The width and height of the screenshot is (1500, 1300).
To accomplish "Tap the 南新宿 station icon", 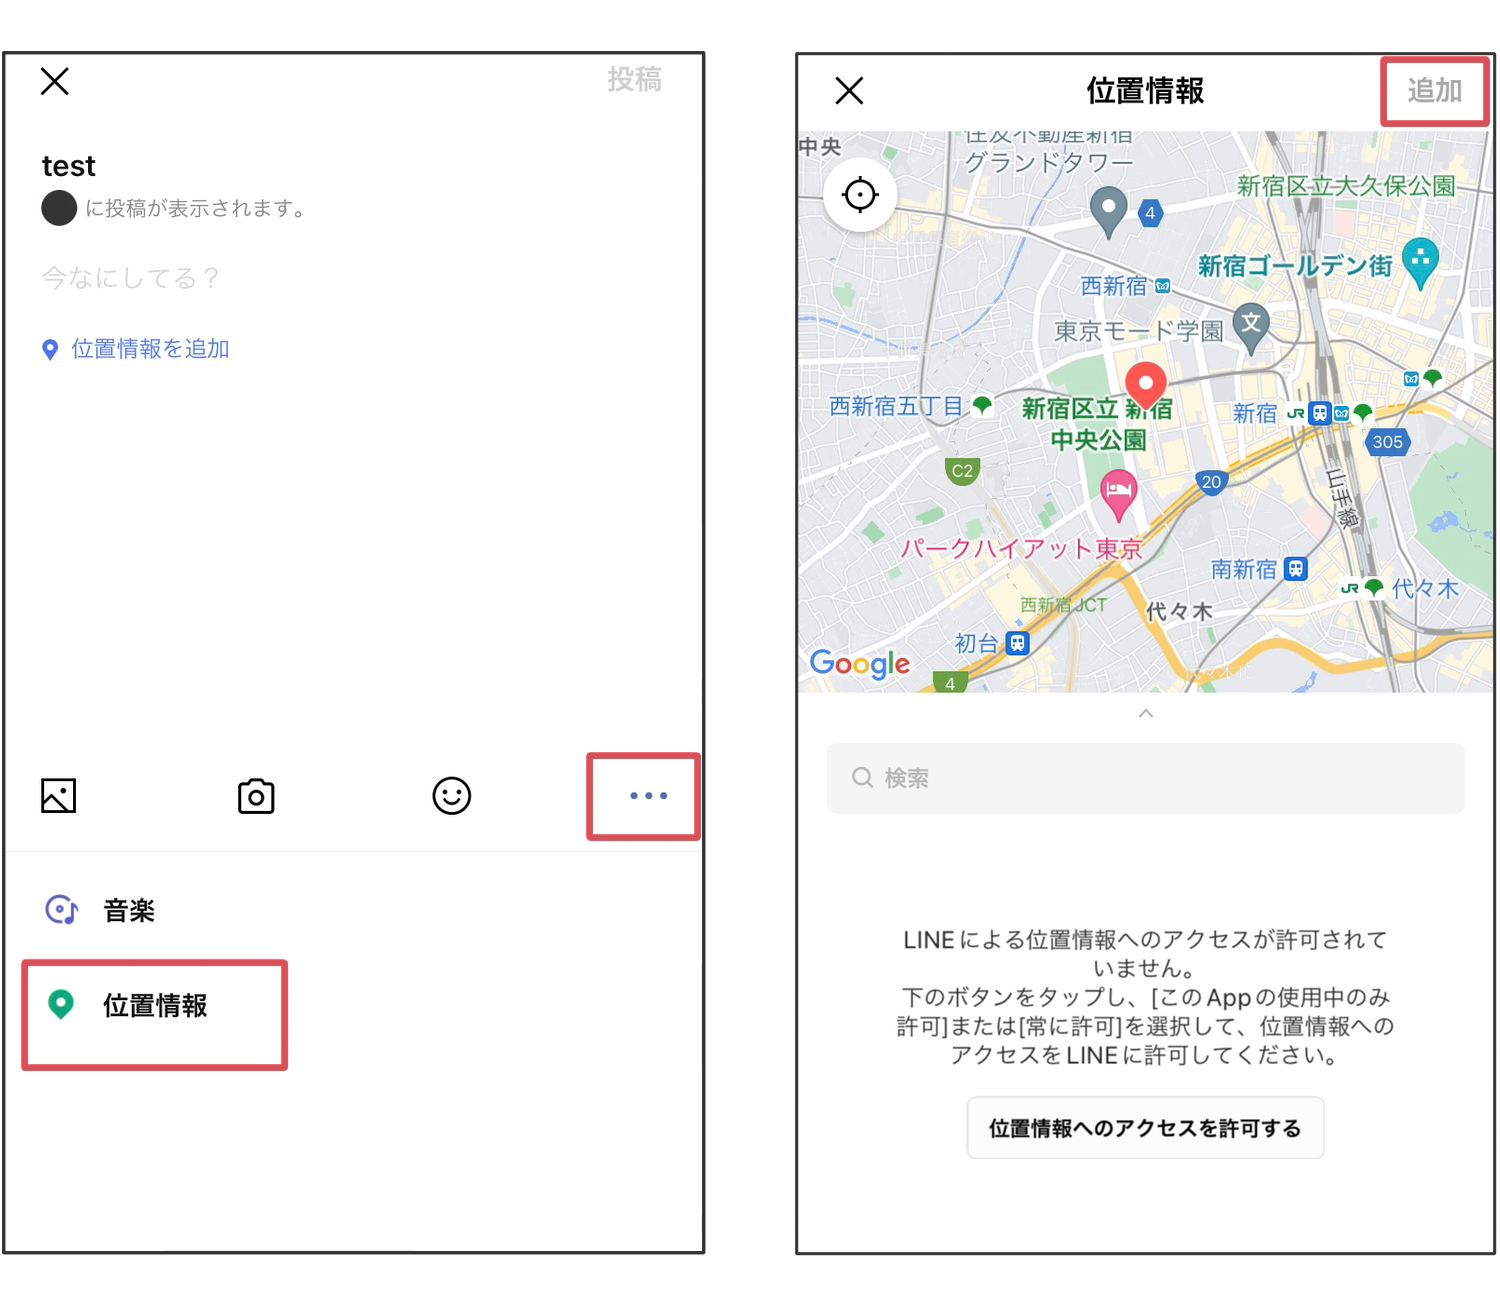I will [1296, 569].
